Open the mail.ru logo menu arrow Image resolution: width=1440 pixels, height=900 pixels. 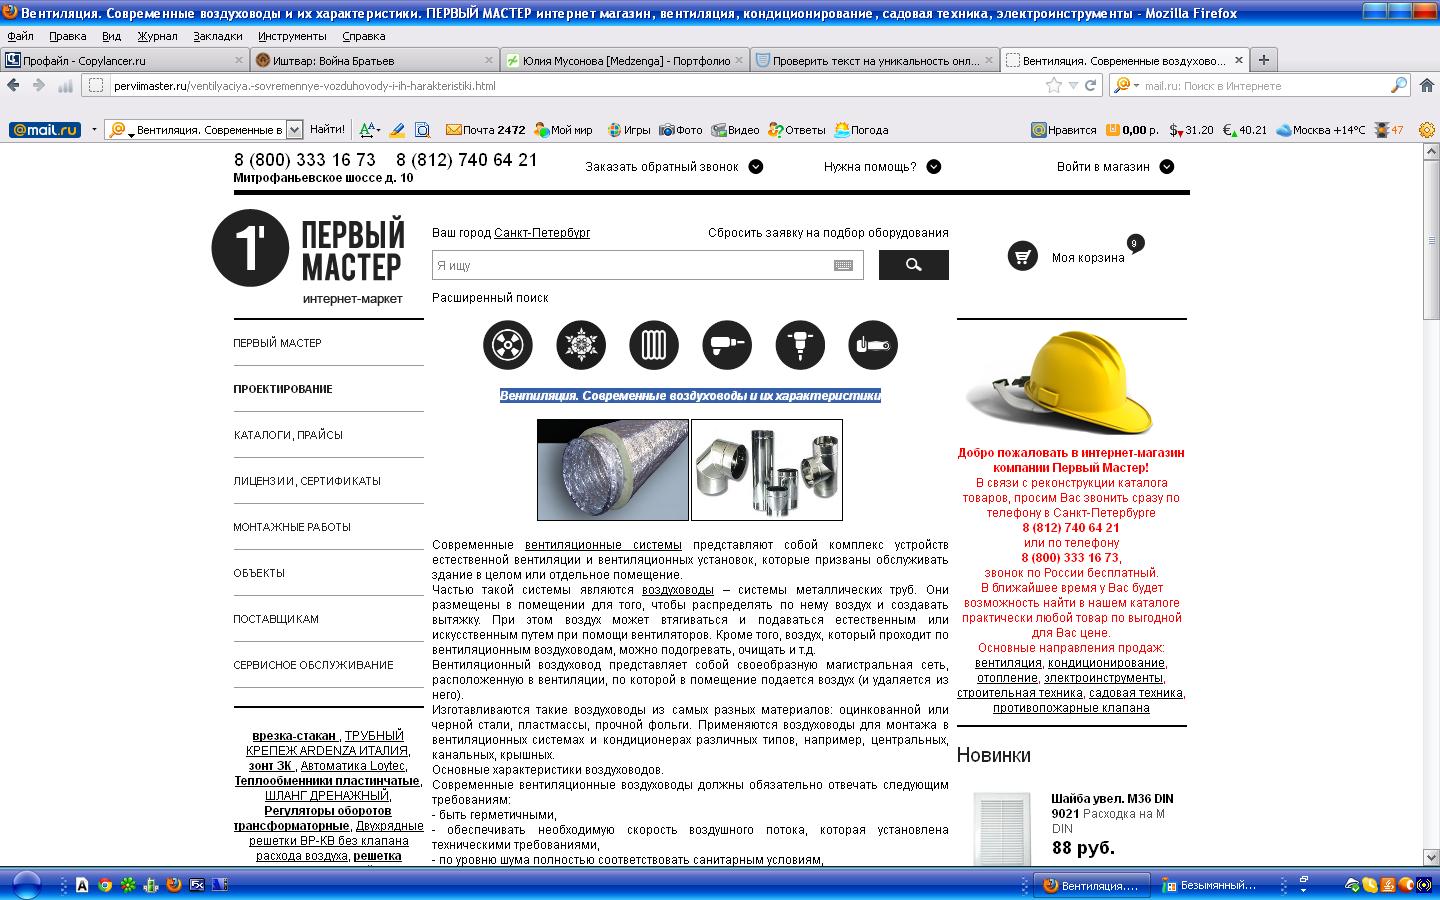coord(94,130)
